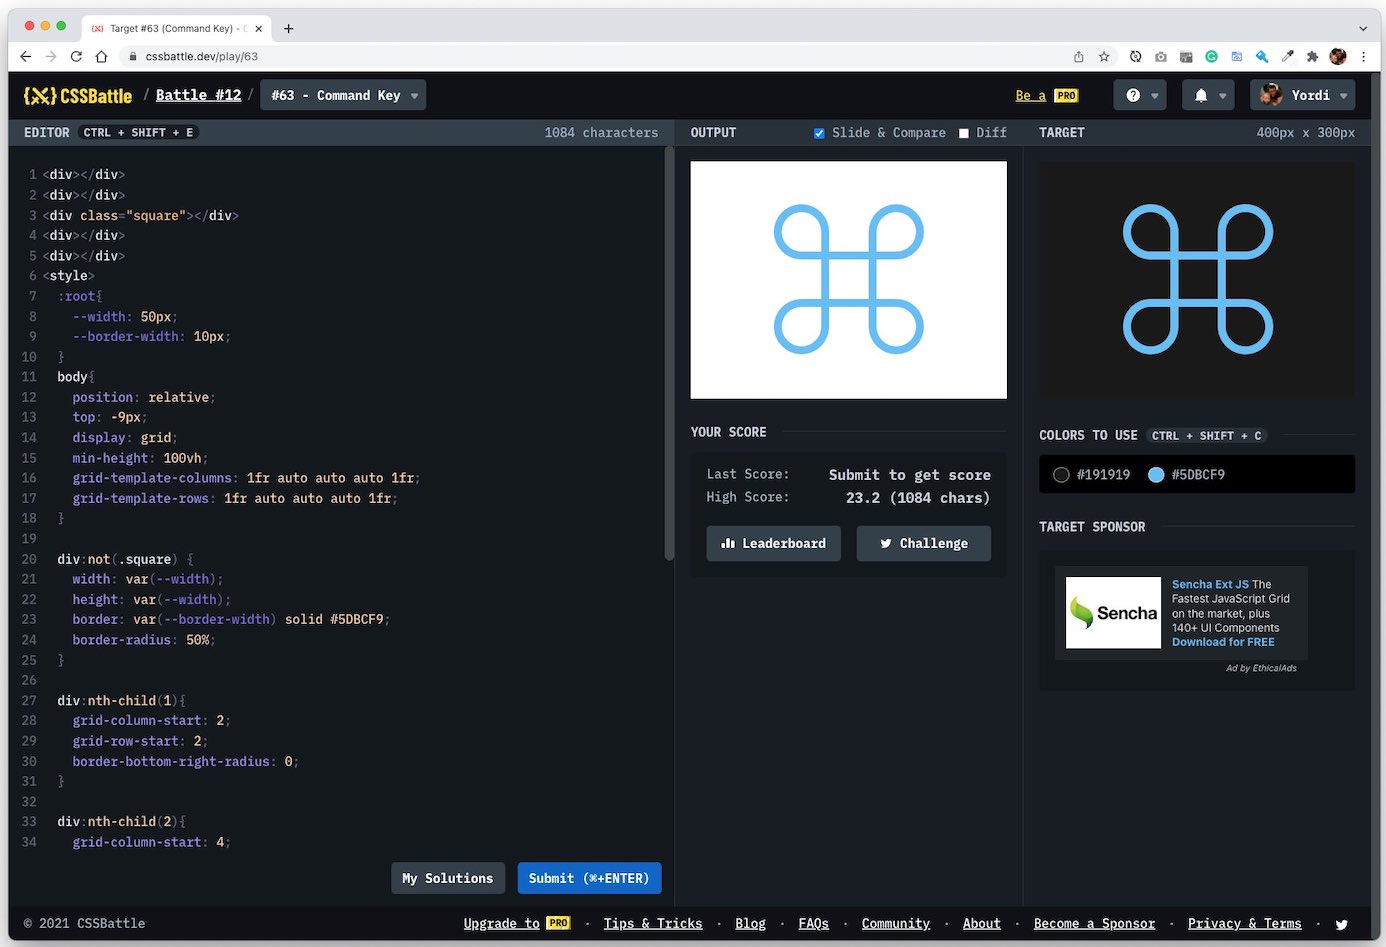This screenshot has height=947, width=1386.
Task: Click the blue window extension icon
Action: click(x=1237, y=57)
